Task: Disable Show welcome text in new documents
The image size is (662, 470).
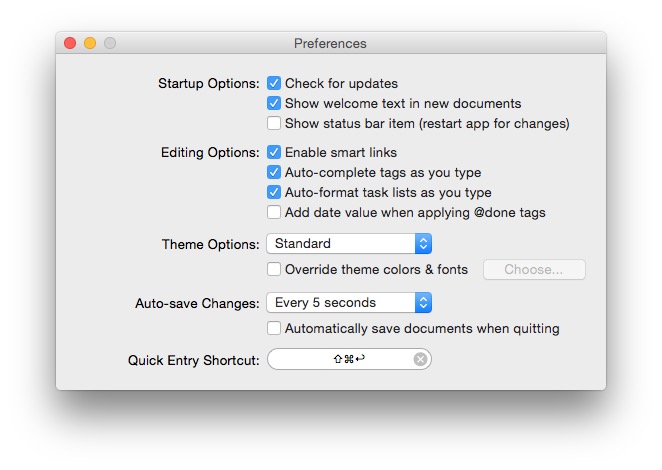Action: pos(274,104)
